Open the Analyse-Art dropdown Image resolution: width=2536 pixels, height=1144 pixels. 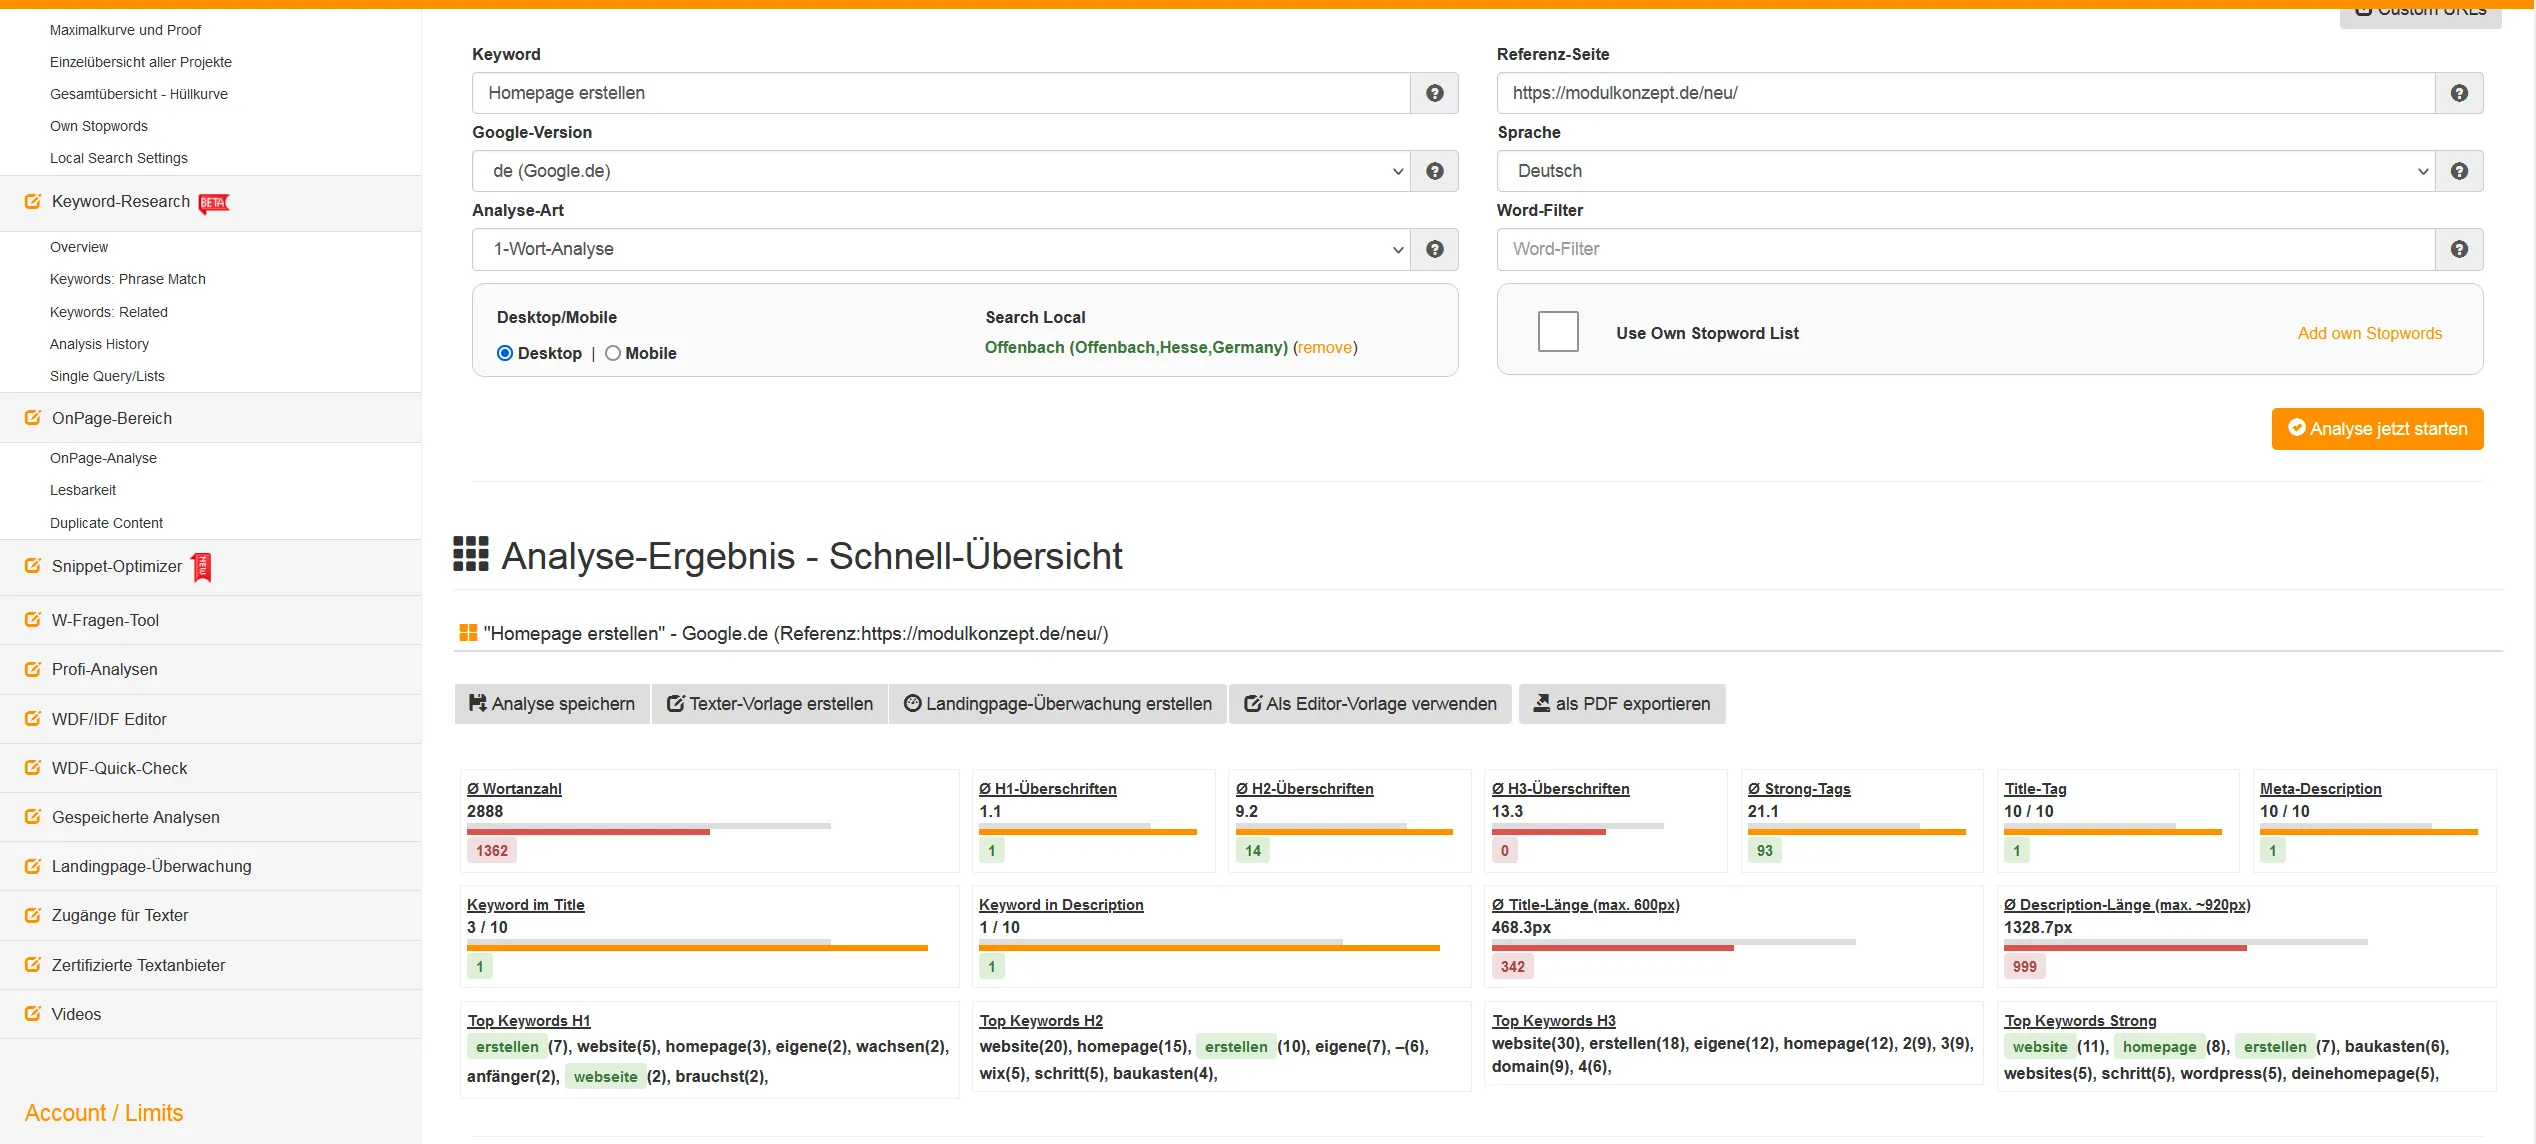(940, 249)
